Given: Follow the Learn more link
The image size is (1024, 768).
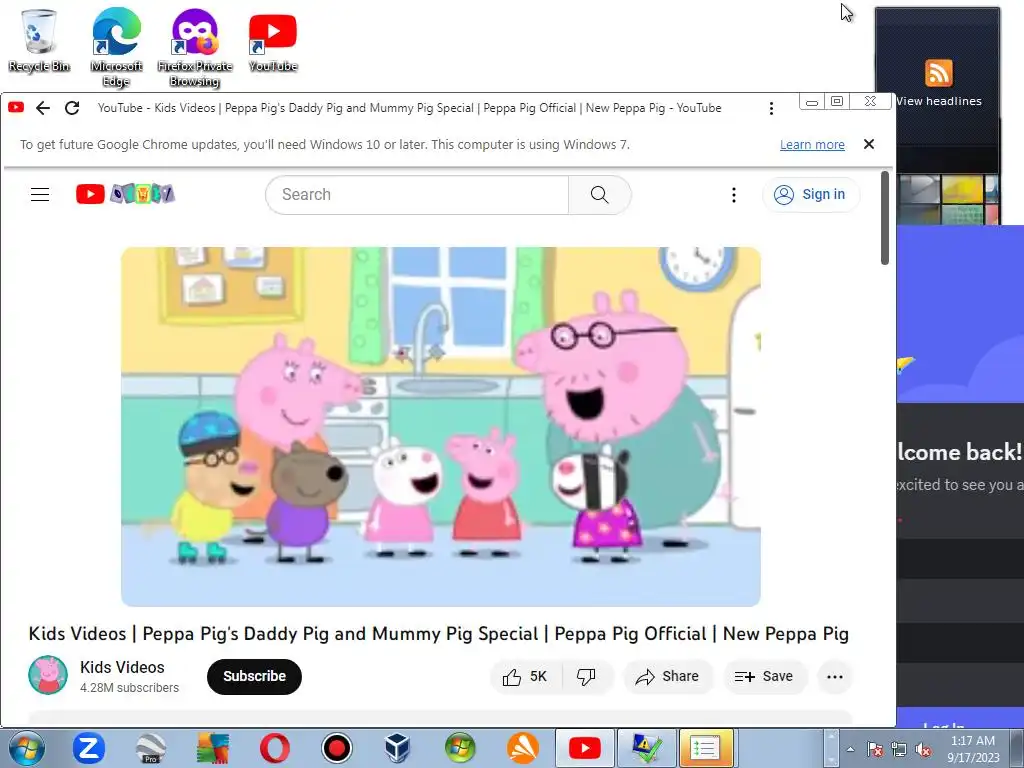Looking at the screenshot, I should [812, 145].
